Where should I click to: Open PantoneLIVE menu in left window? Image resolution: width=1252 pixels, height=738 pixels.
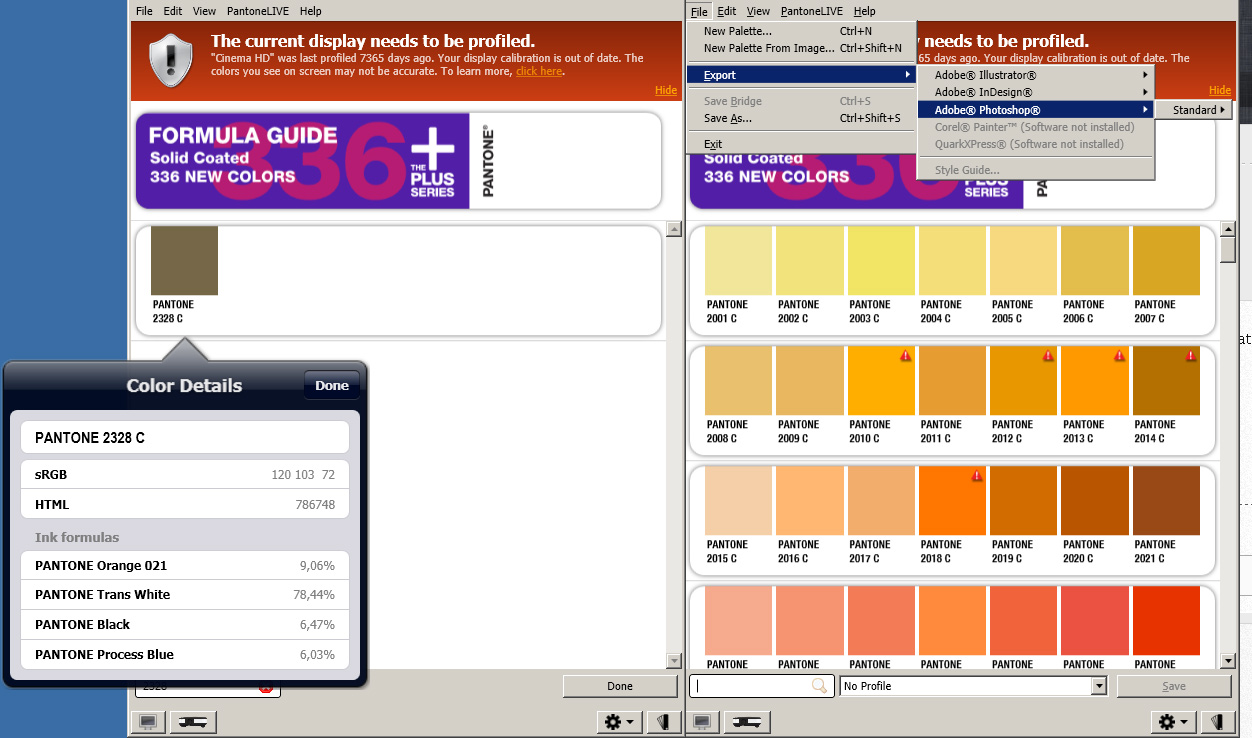click(257, 11)
